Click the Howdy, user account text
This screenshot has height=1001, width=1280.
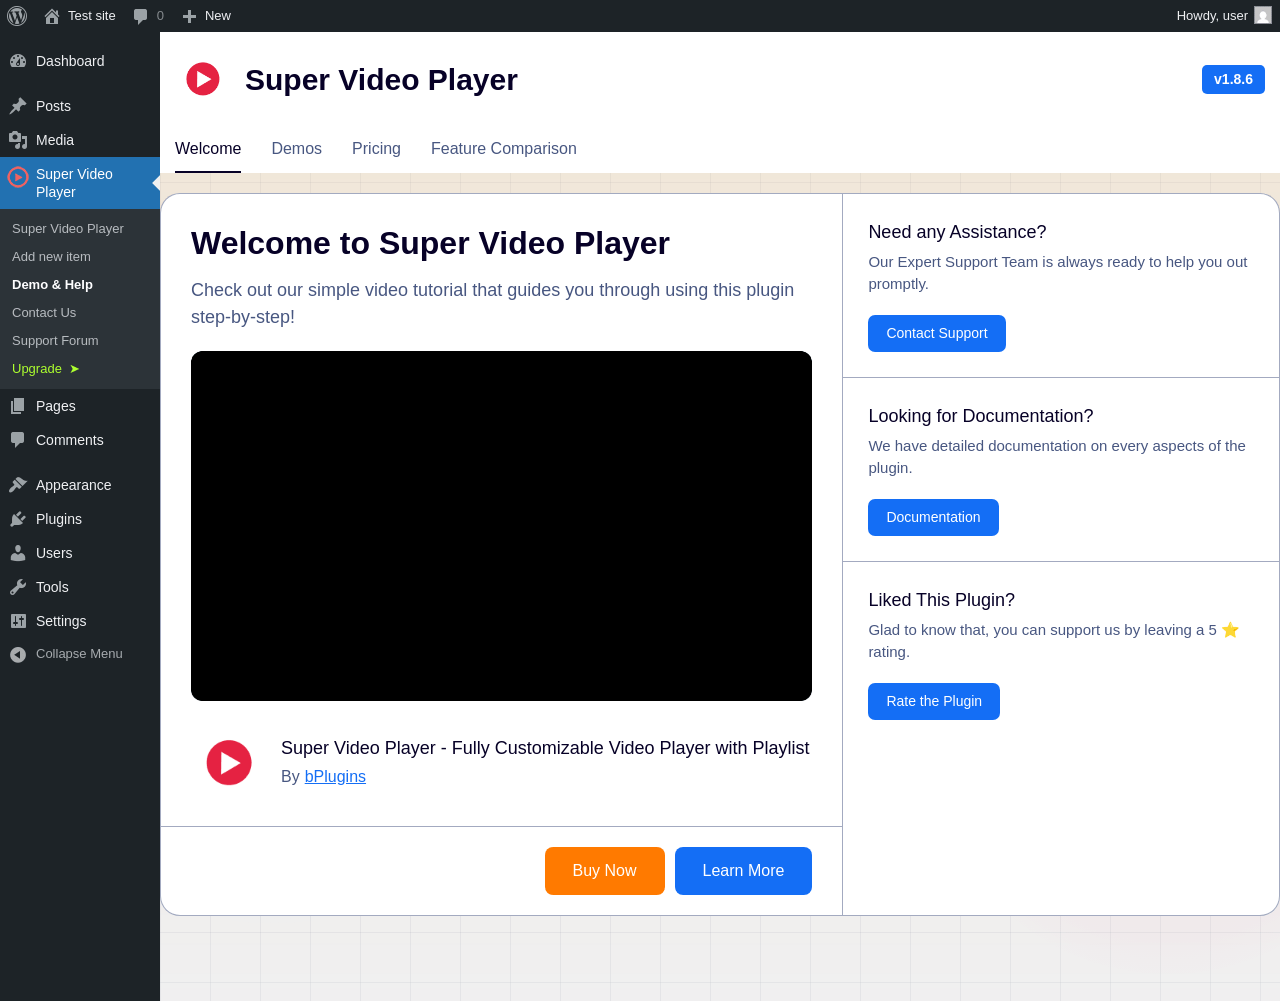[1212, 16]
